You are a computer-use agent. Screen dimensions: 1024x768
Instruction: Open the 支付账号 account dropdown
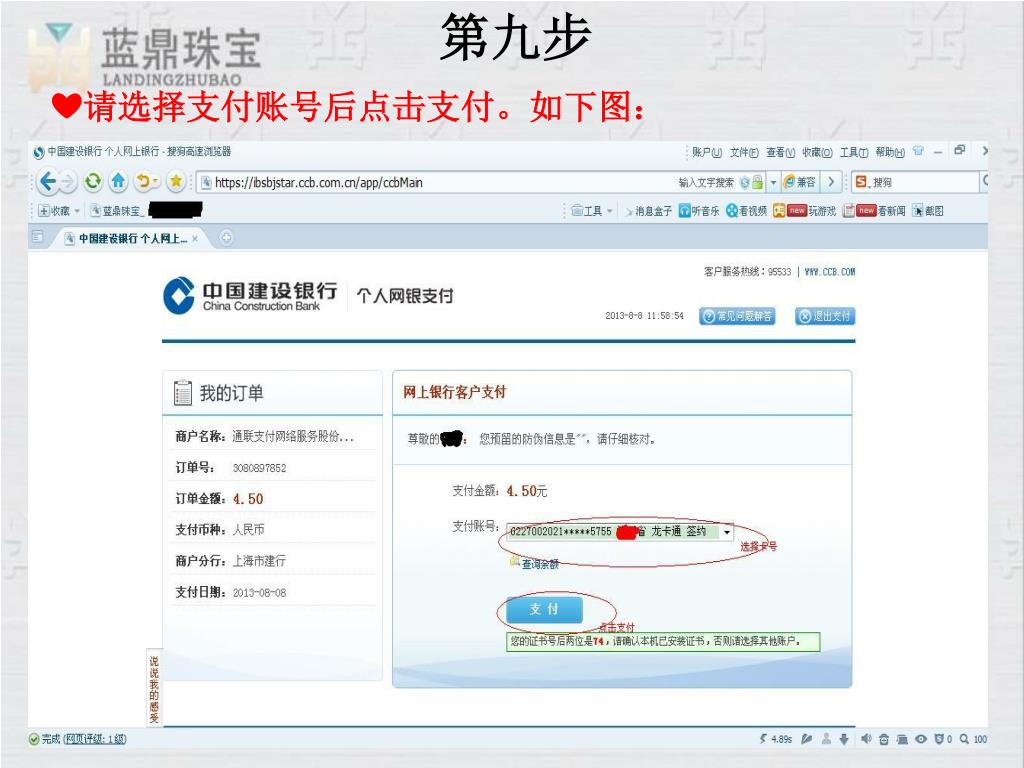pyautogui.click(x=726, y=532)
